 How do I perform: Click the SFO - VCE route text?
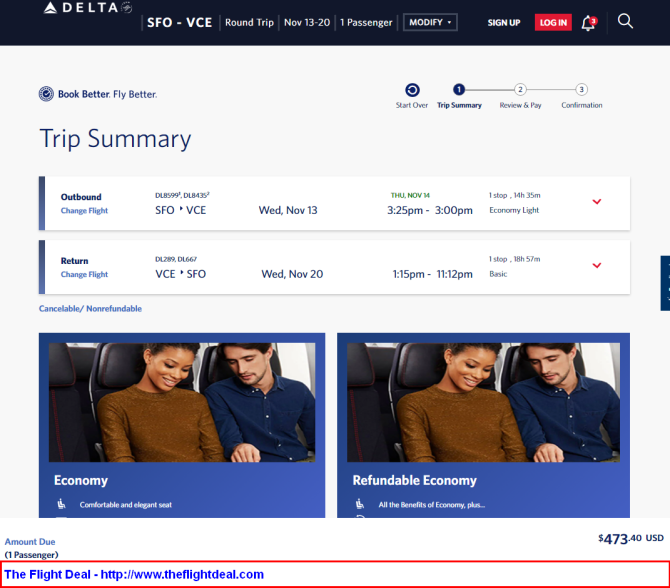[179, 22]
